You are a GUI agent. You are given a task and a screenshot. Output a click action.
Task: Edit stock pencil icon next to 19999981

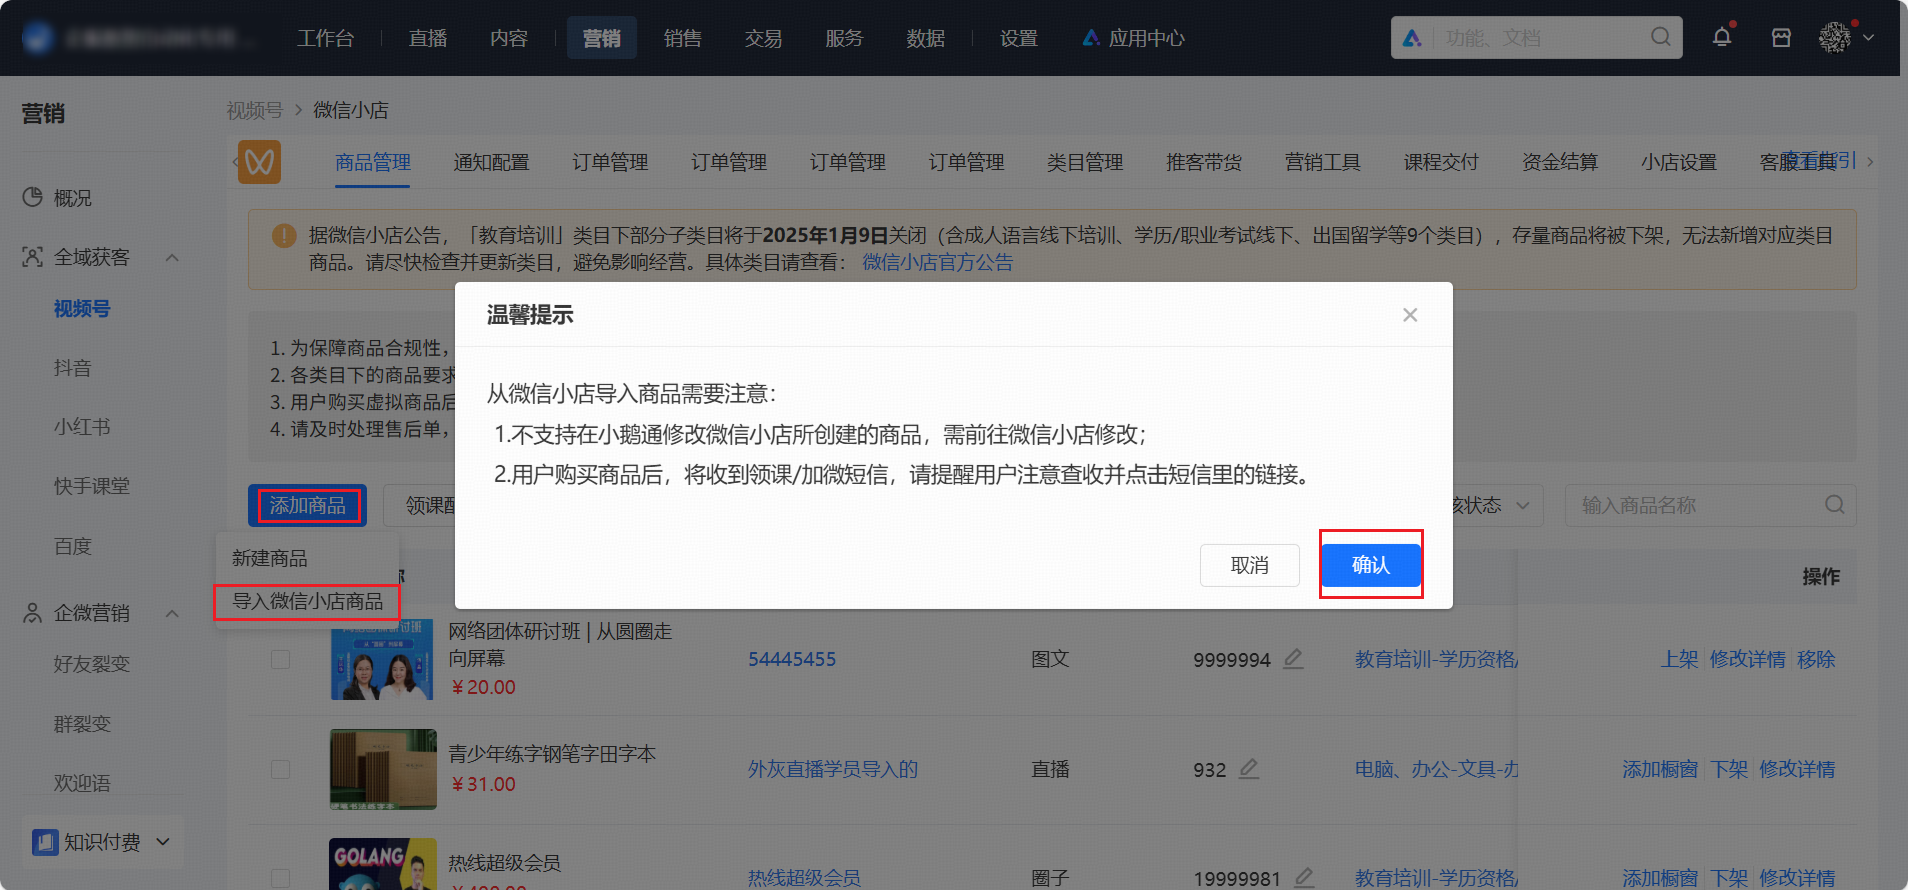click(1304, 878)
